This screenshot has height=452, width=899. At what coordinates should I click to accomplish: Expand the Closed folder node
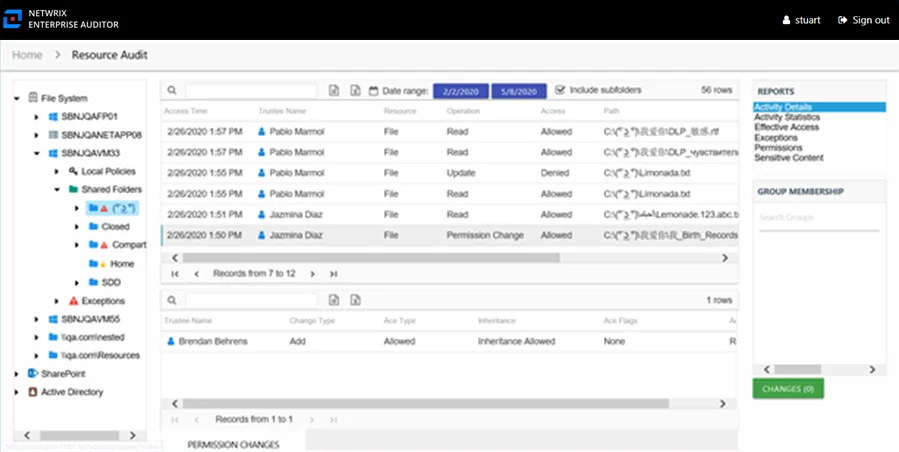coord(77,227)
